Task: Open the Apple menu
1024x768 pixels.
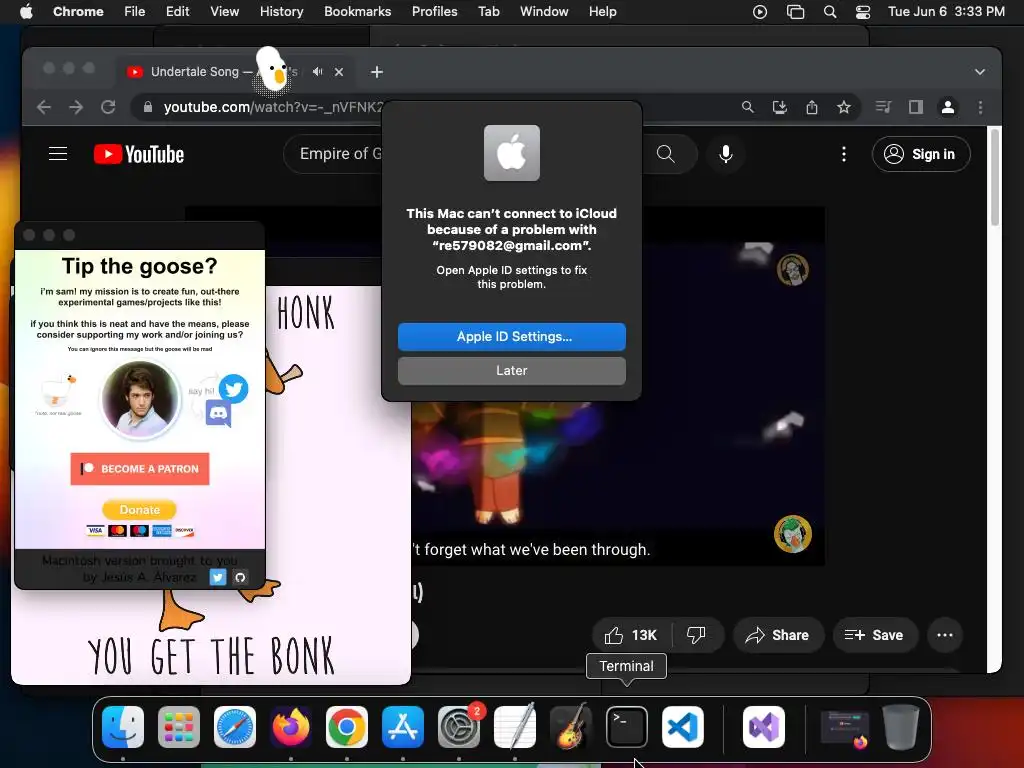Action: pos(26,12)
